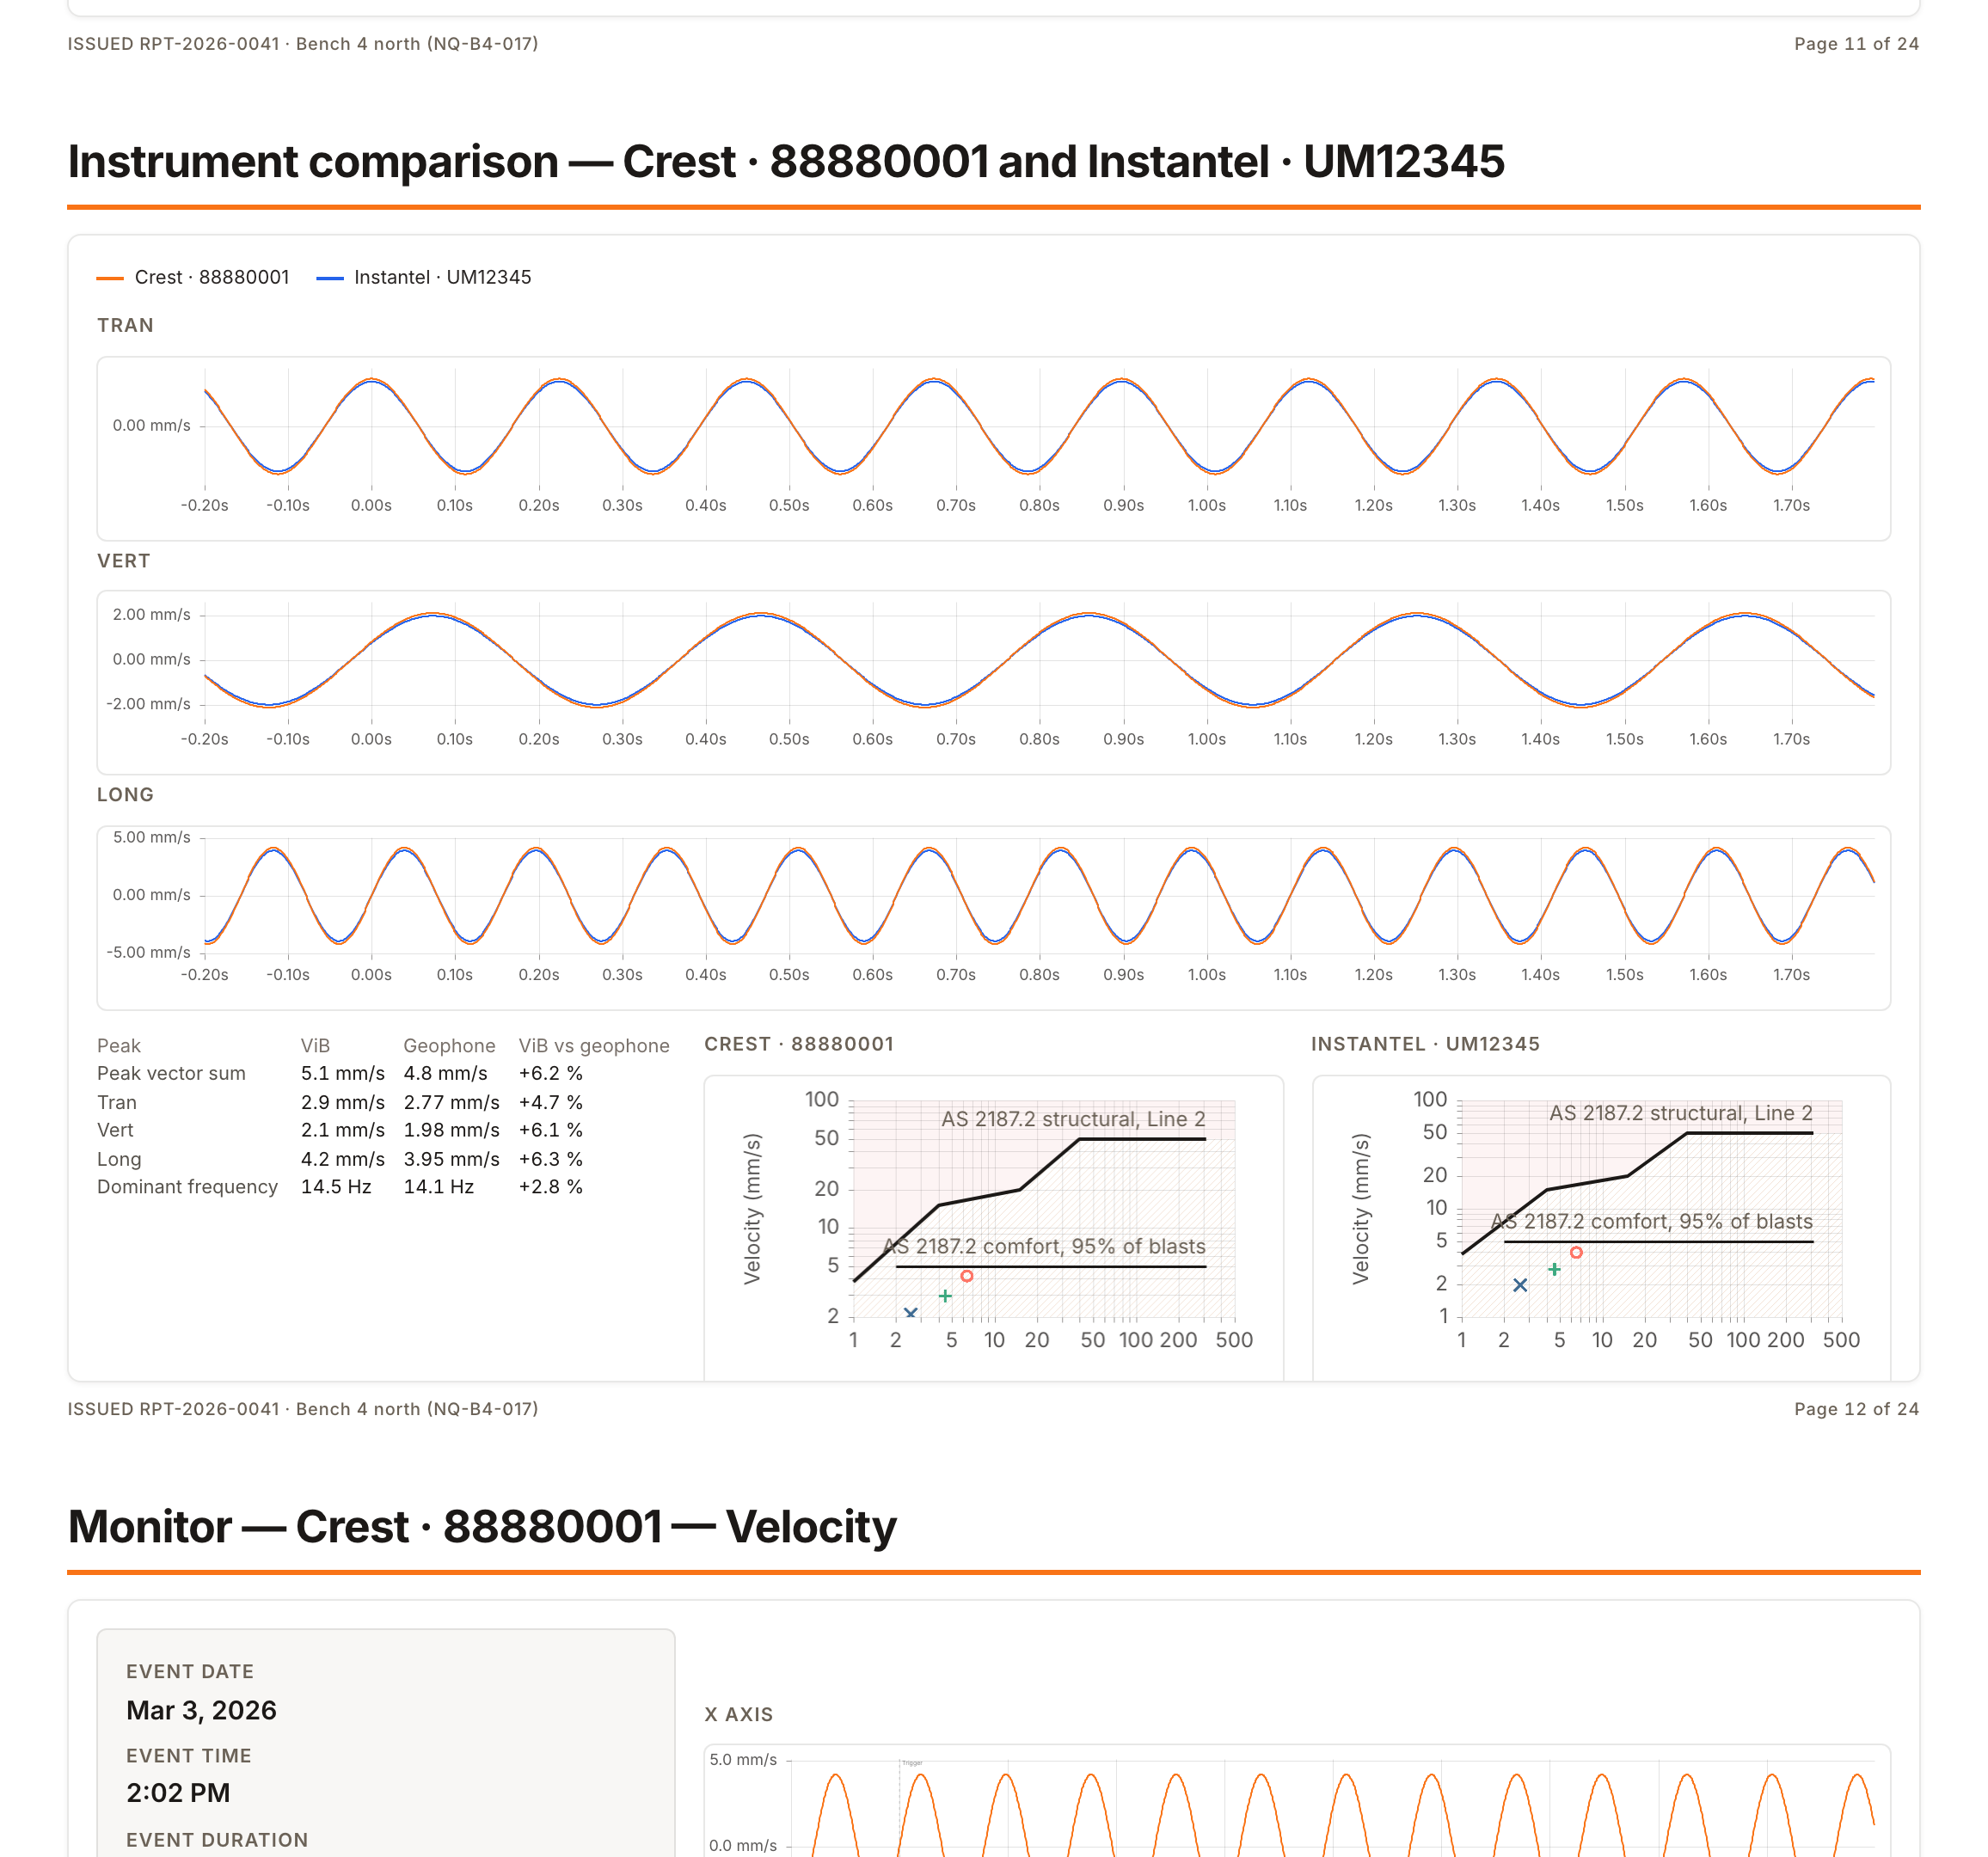Click AS 2187.2 comfort label in Instantel chart
Image resolution: width=1988 pixels, height=1857 pixels.
click(x=1652, y=1222)
